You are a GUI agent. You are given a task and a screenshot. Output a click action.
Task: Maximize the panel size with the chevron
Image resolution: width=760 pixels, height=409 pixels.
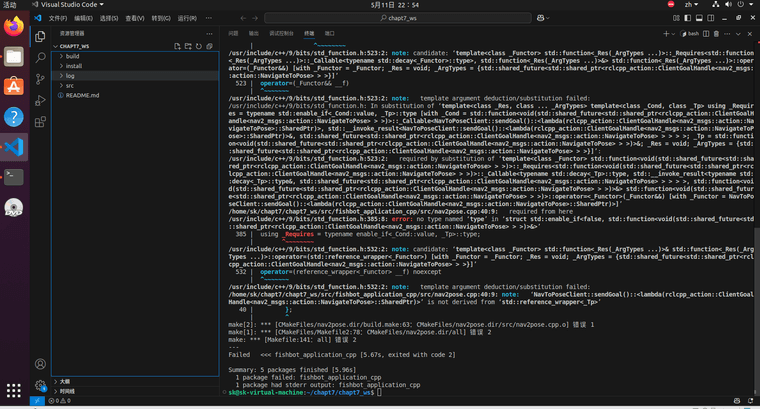click(x=738, y=34)
